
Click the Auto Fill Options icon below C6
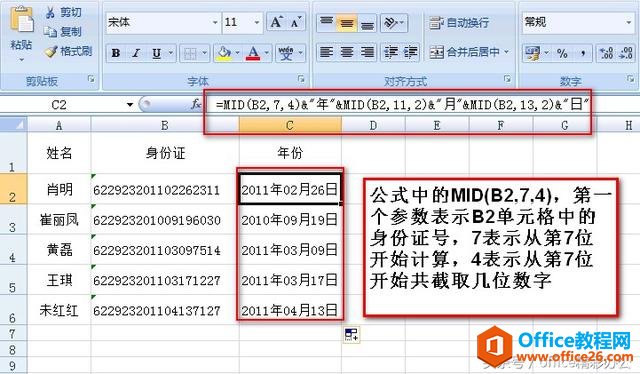[x=351, y=334]
